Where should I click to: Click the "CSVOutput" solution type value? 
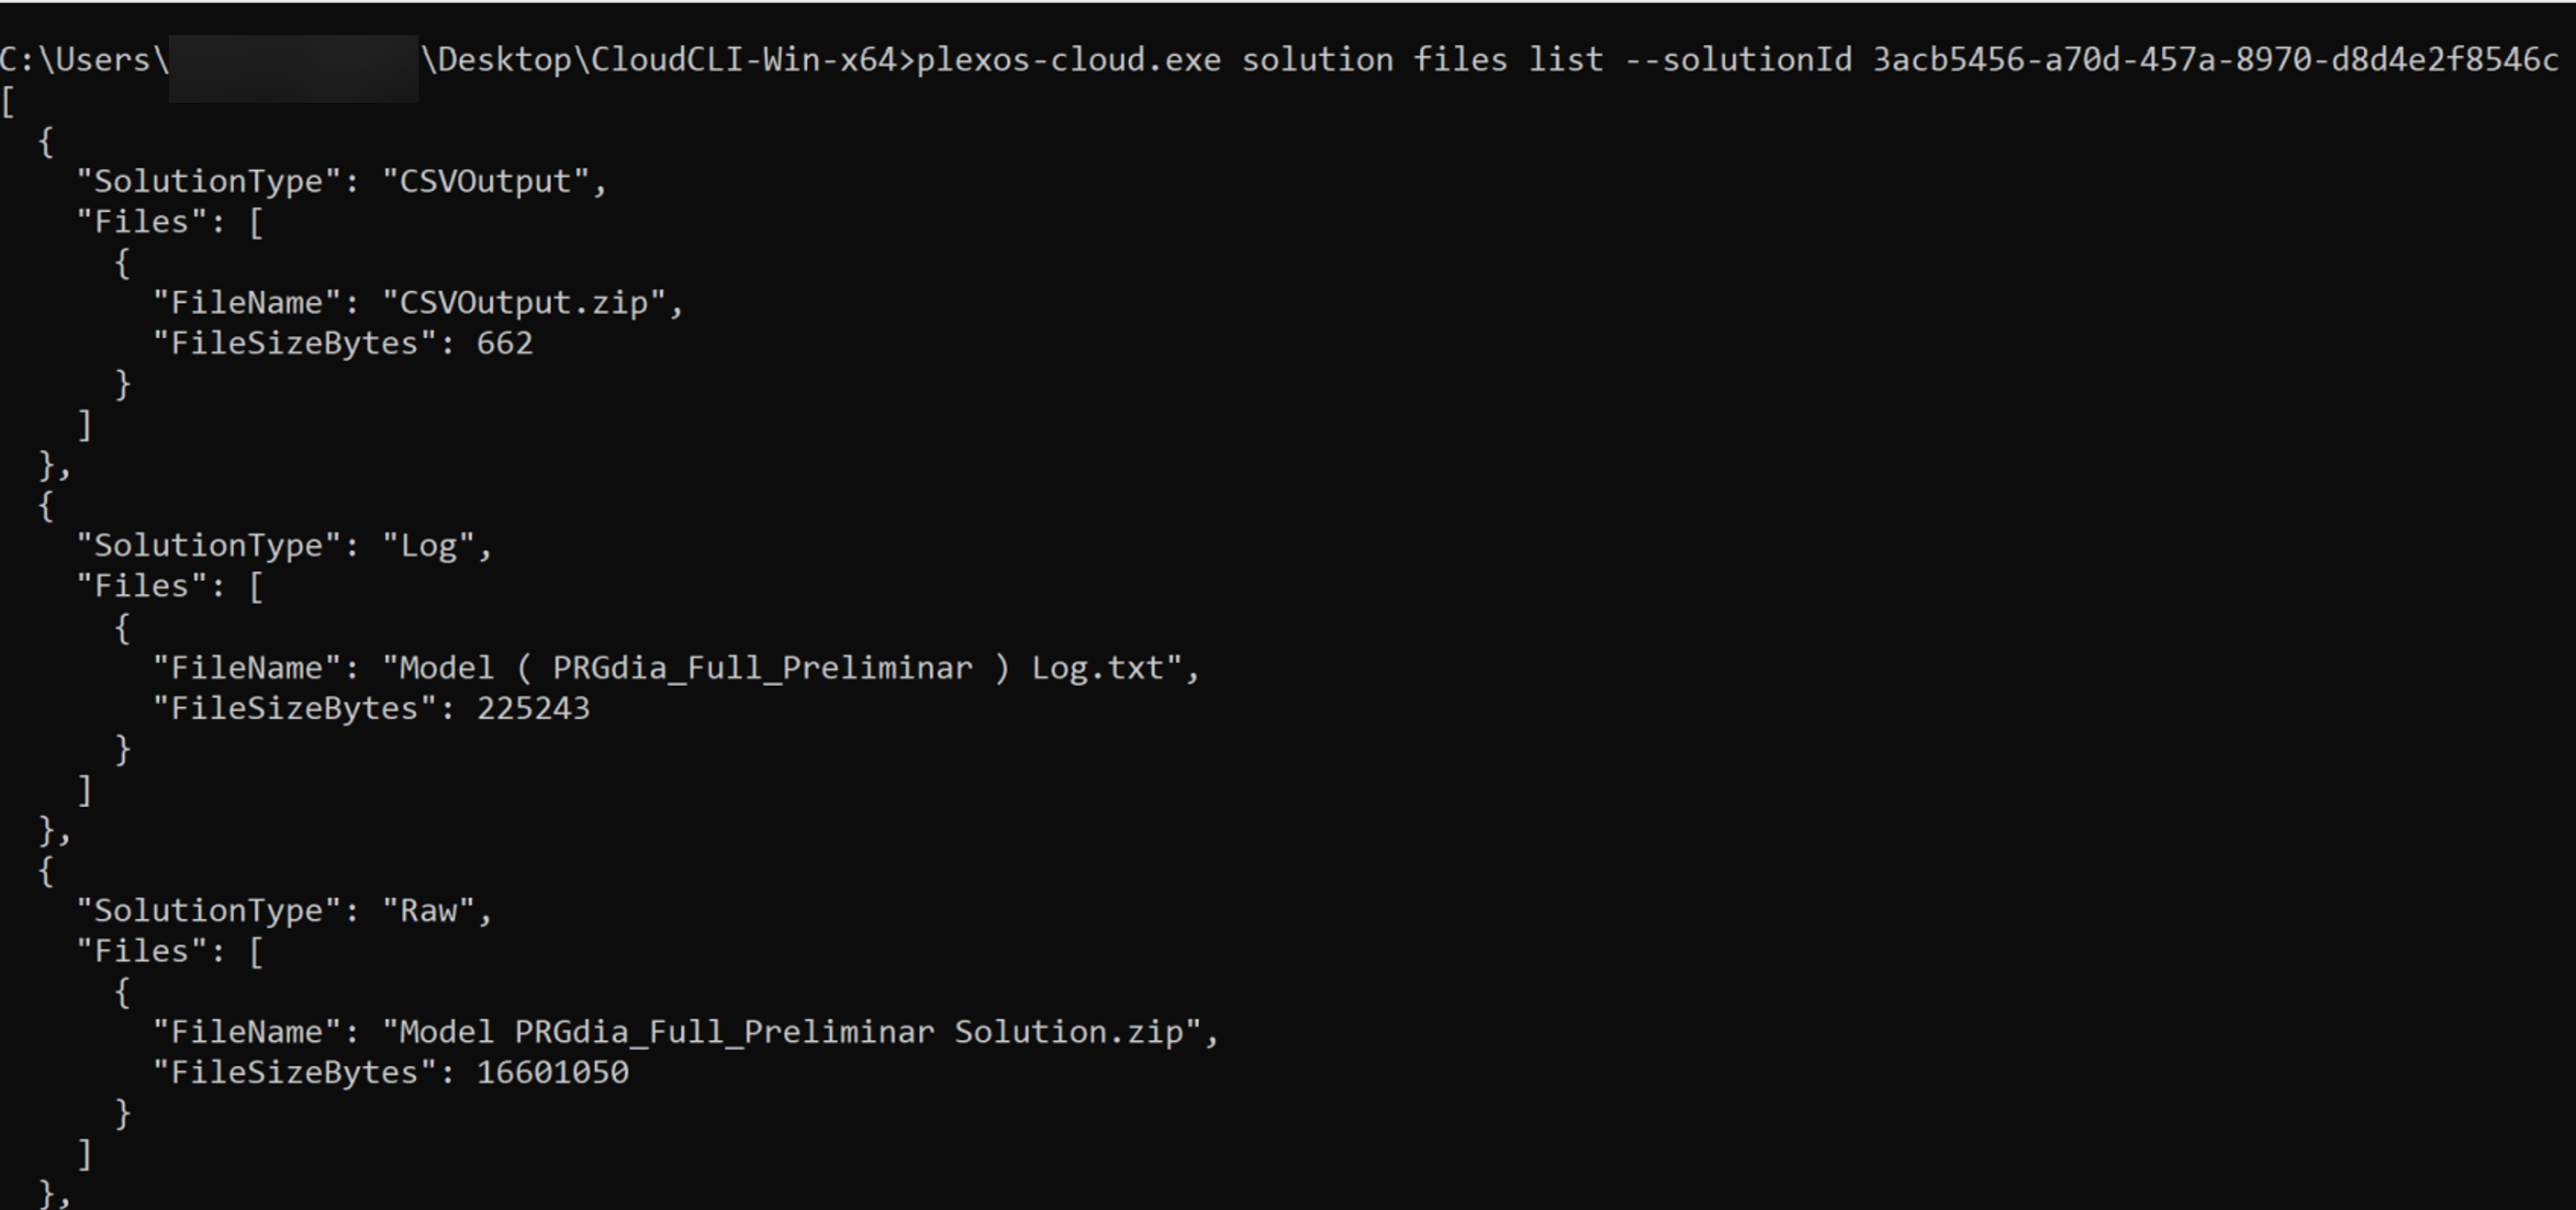coord(486,181)
